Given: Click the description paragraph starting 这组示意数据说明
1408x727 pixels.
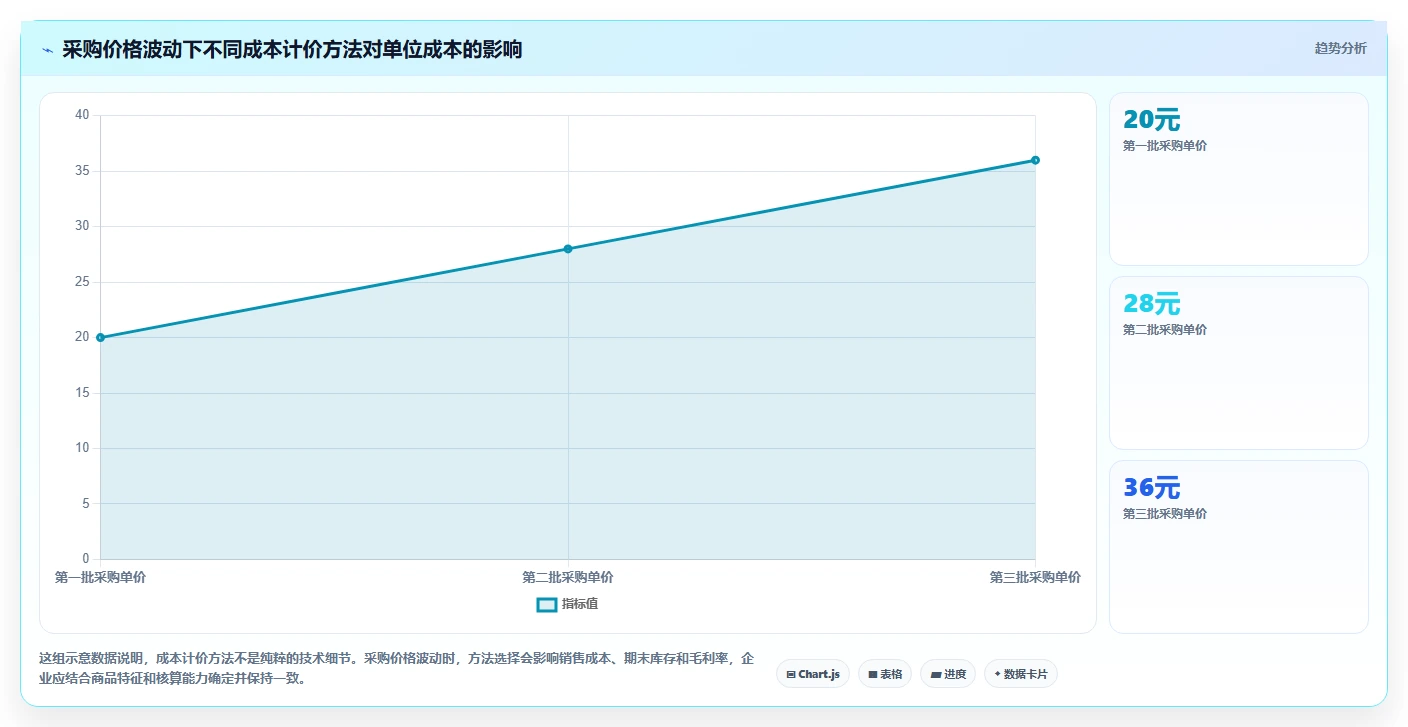Looking at the screenshot, I should (397, 668).
